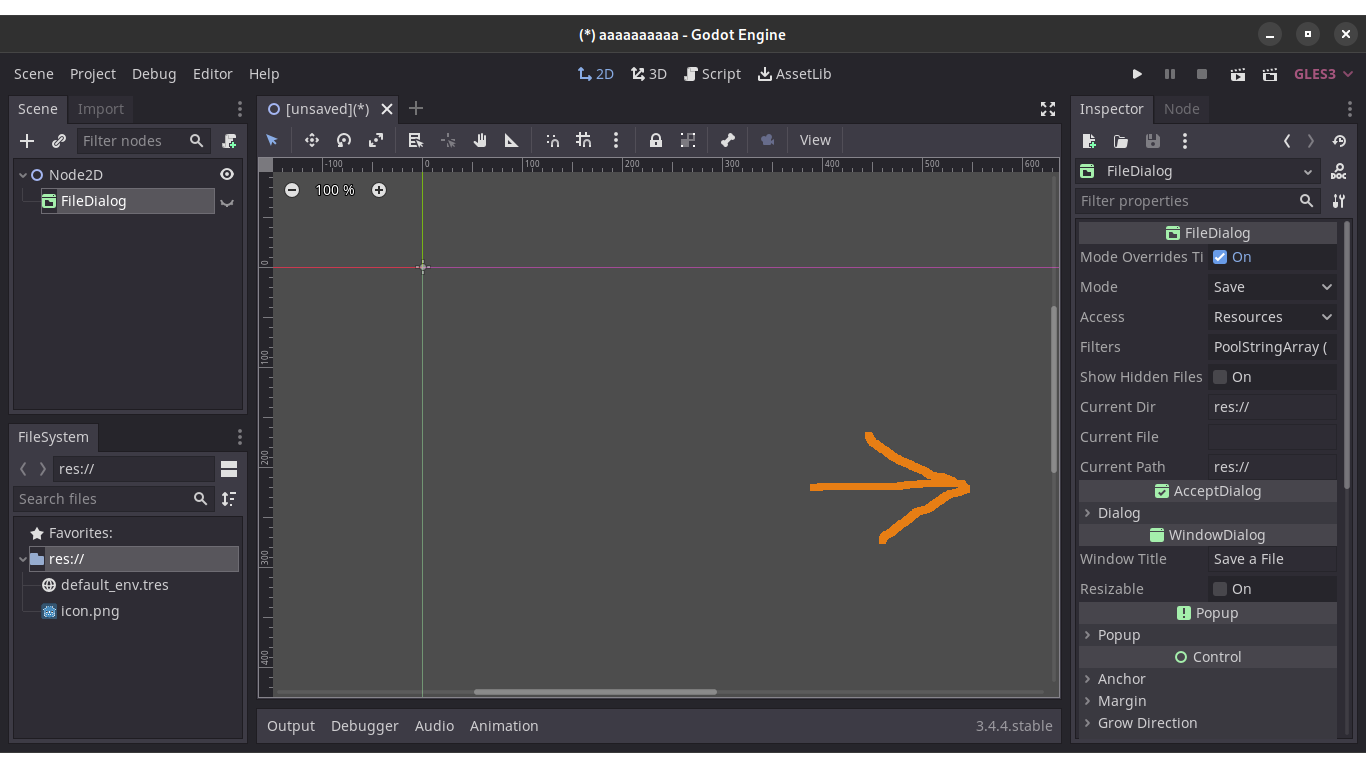Toggle the lock on the selected node

click(x=655, y=140)
